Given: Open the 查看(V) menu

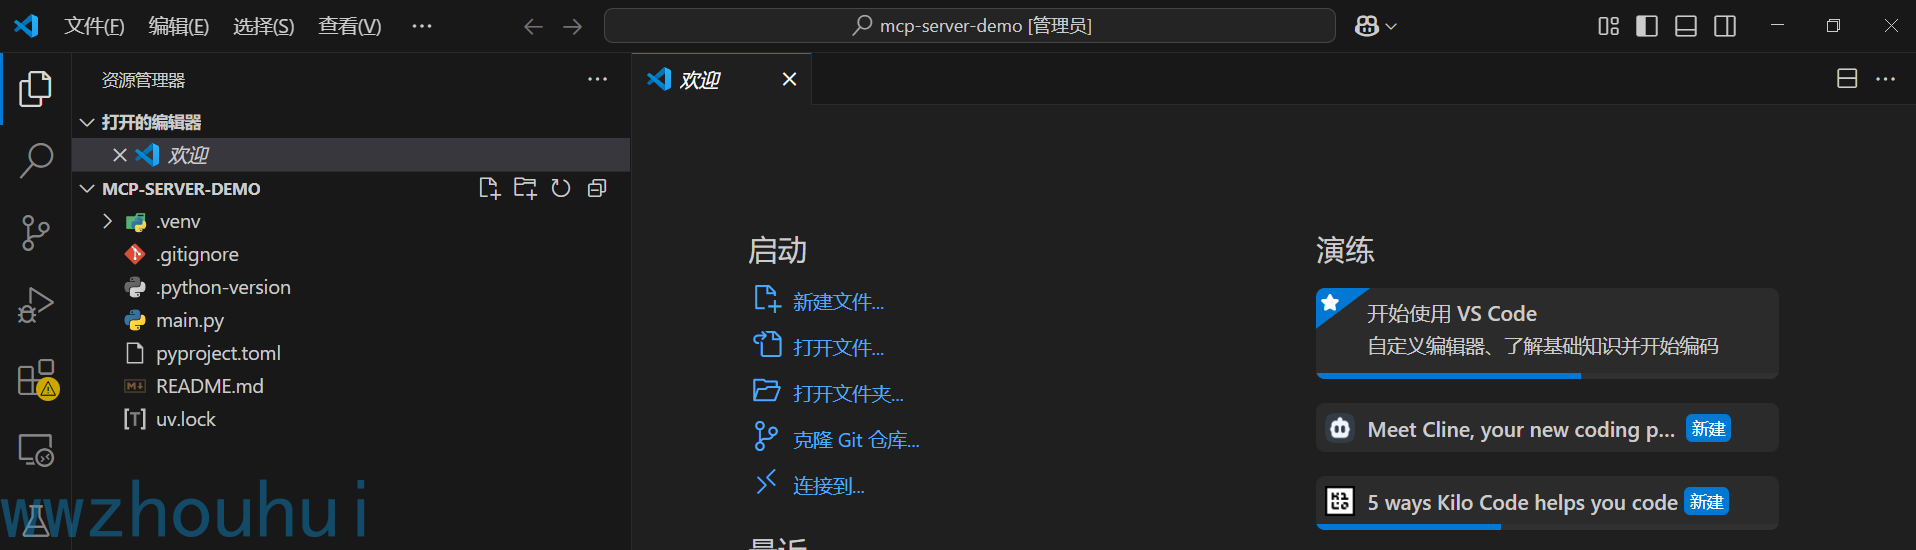Looking at the screenshot, I should (x=350, y=26).
